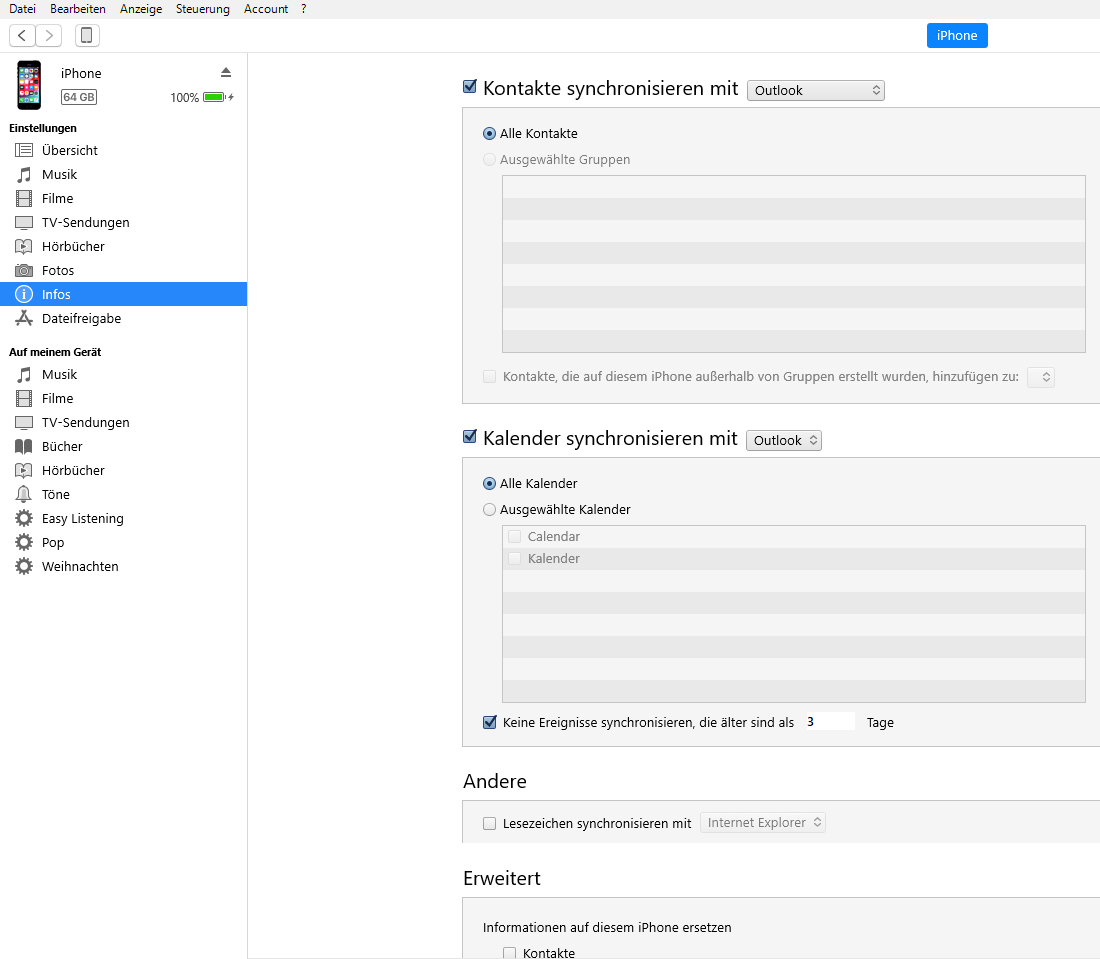Click the Erweitert section heading
Screen dimensions: 1100x959
click(x=502, y=878)
